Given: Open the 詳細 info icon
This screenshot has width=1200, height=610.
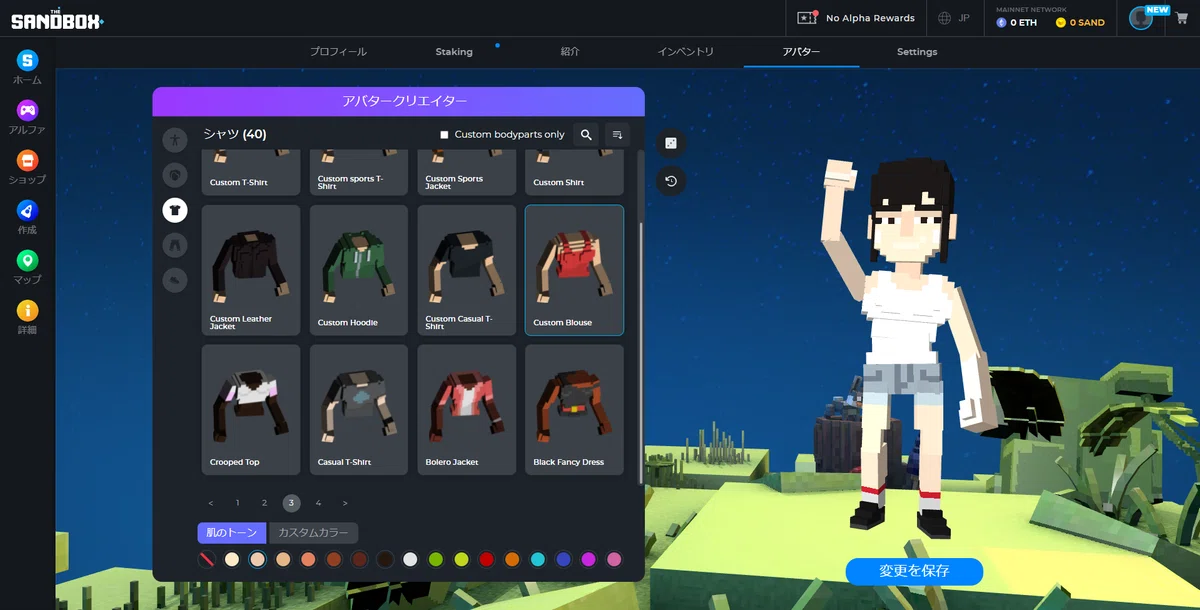Looking at the screenshot, I should [x=27, y=310].
